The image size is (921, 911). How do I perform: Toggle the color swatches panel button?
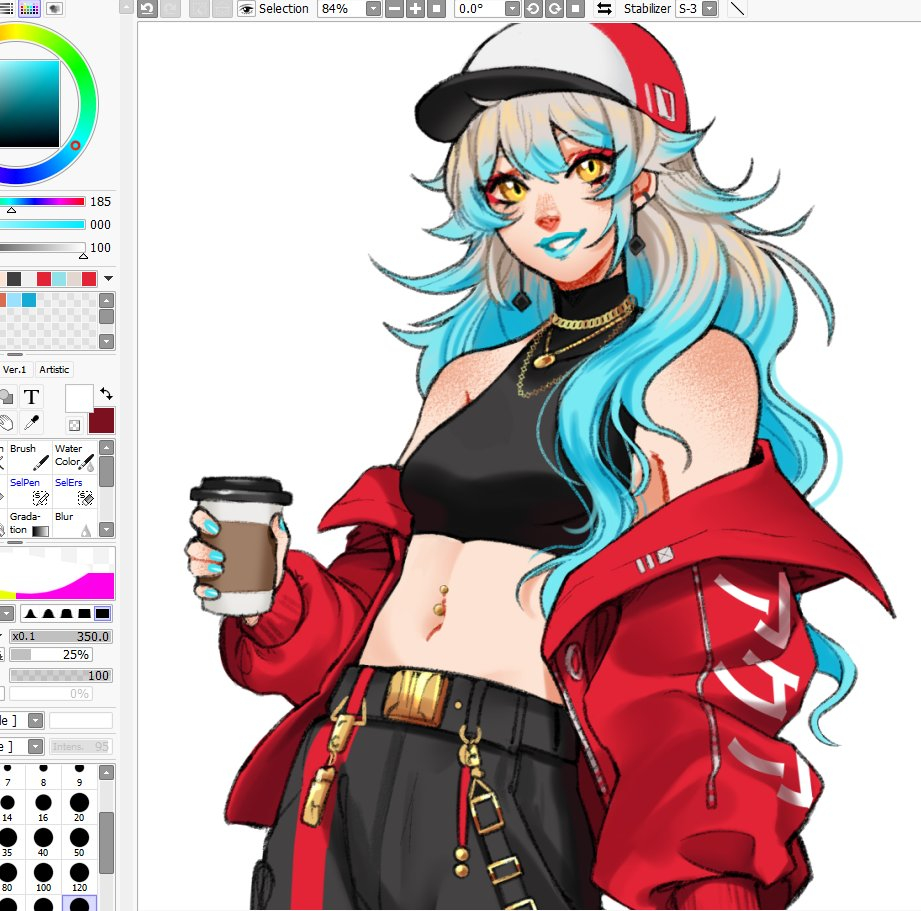29,8
